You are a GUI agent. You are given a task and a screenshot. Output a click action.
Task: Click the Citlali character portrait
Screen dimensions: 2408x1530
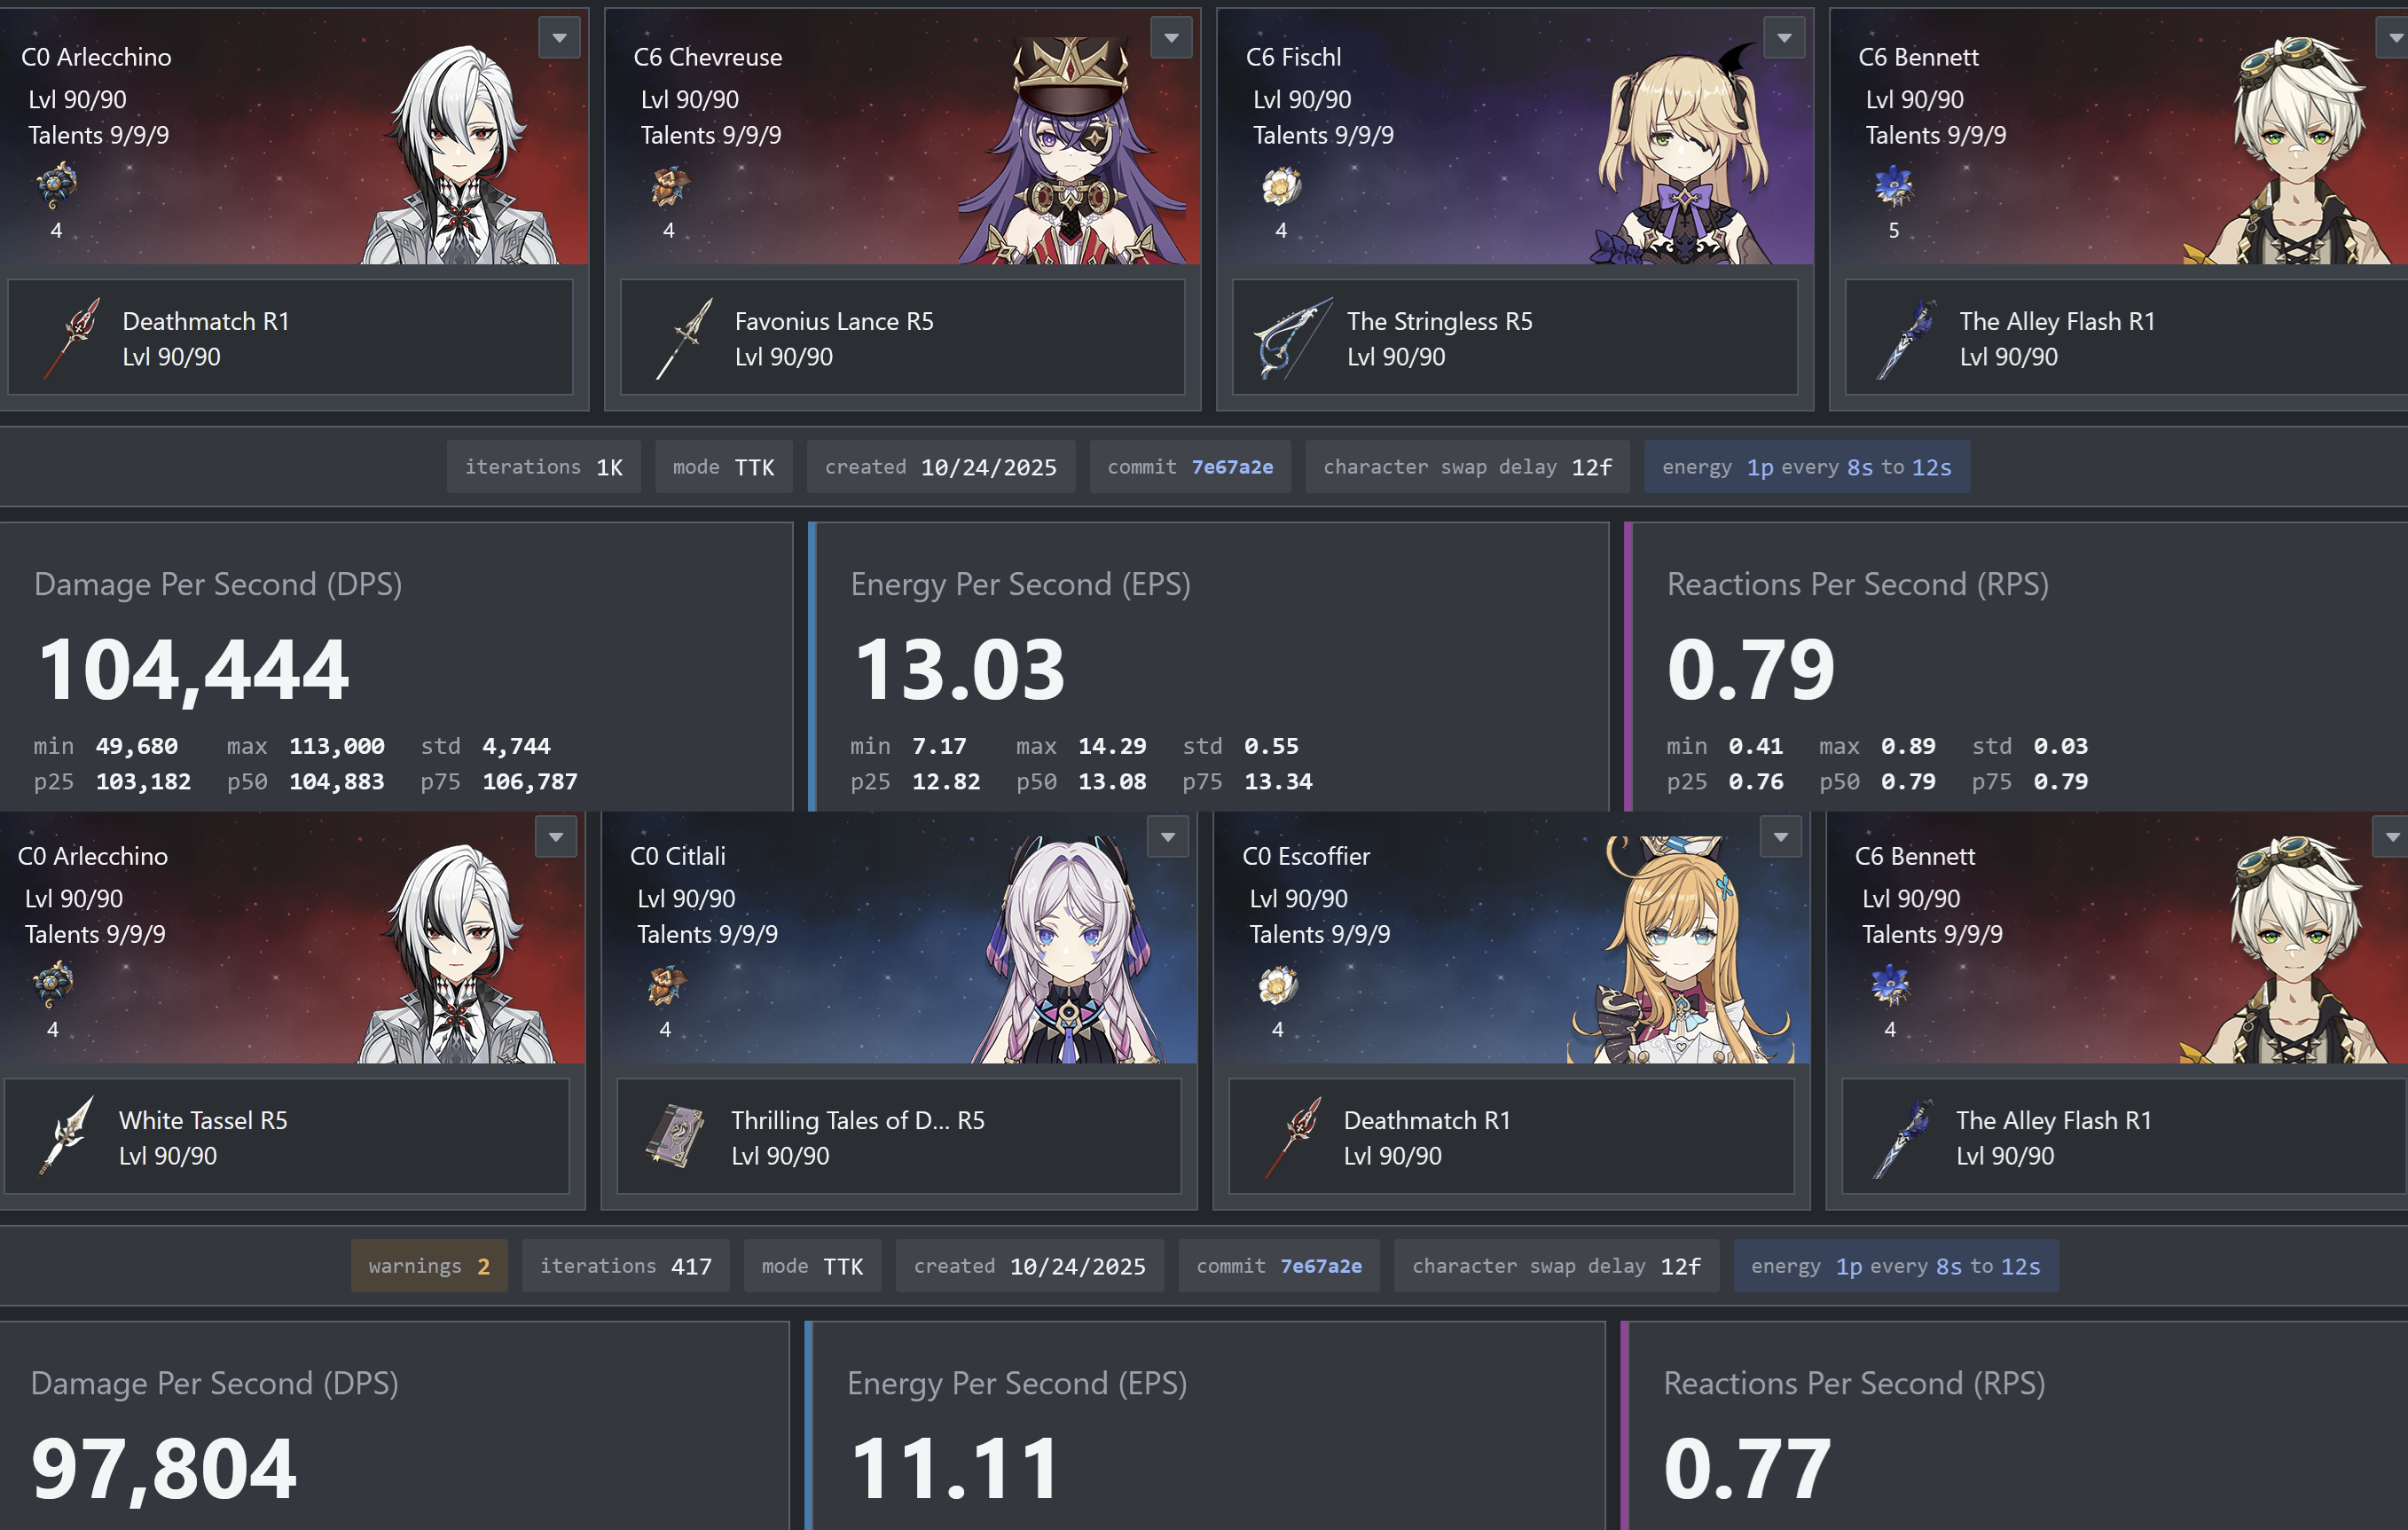[1070, 950]
